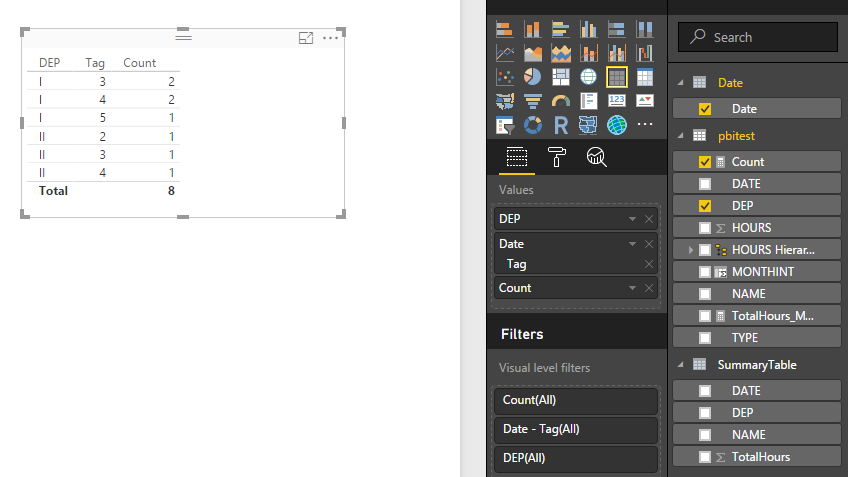Screen dimensions: 848x477
Task: Check the HOURS Hierarchy checkbox
Action: point(705,250)
